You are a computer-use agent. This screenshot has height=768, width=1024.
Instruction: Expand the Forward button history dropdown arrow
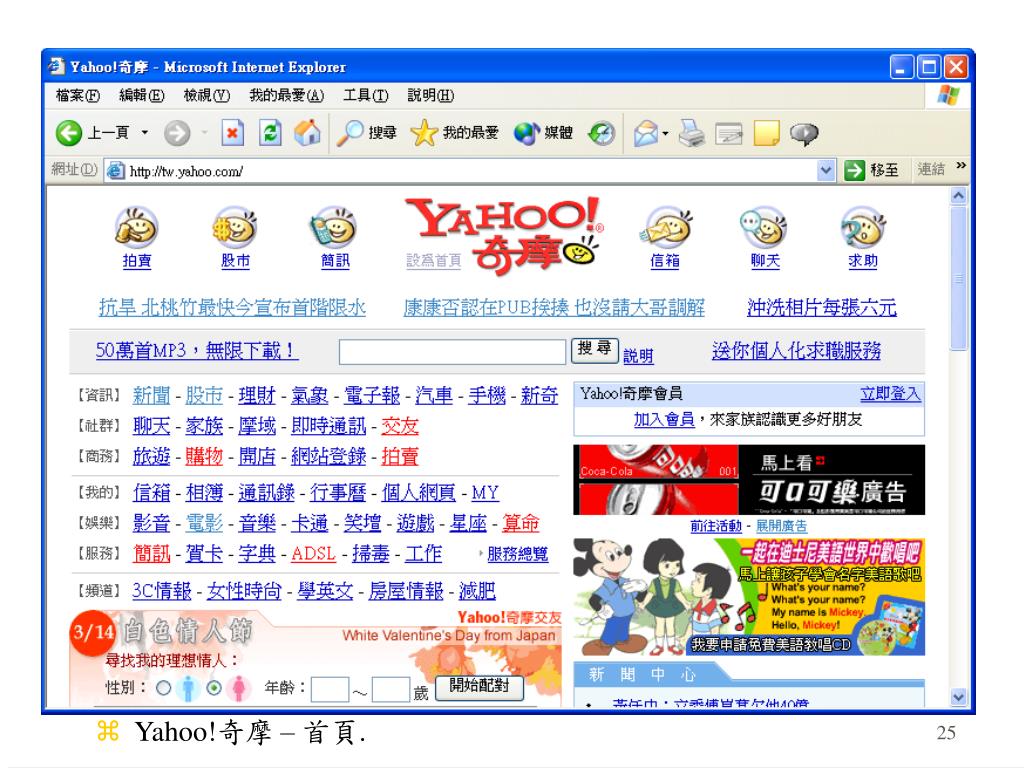(x=205, y=133)
